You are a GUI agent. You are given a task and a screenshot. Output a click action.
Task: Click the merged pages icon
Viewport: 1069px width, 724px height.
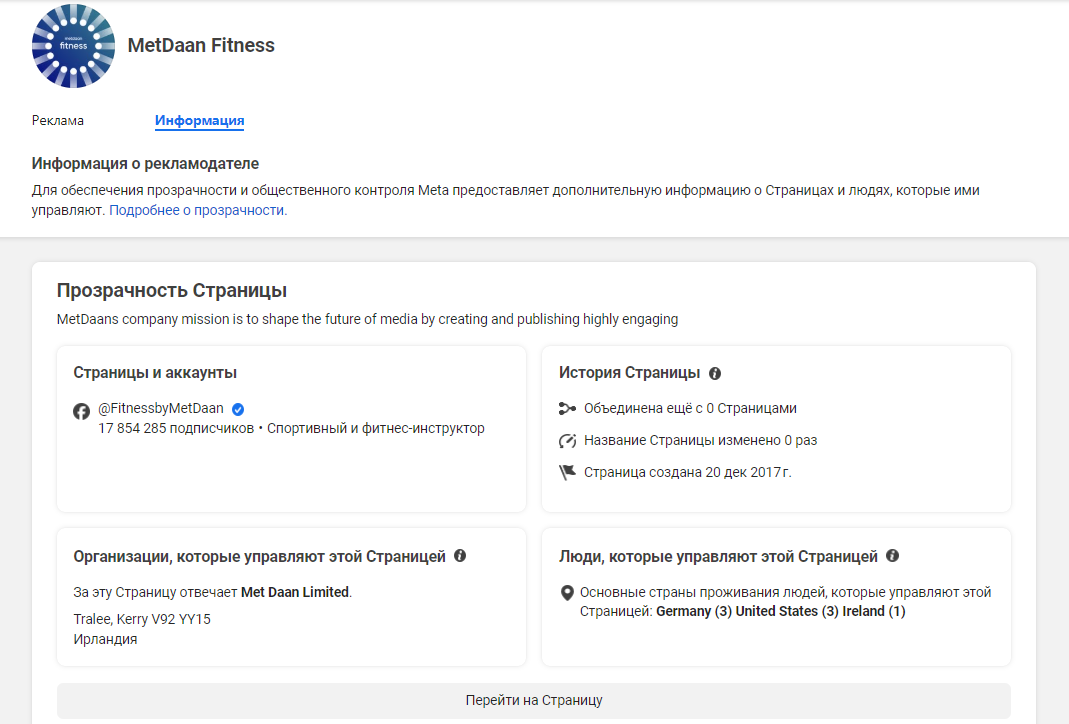568,408
